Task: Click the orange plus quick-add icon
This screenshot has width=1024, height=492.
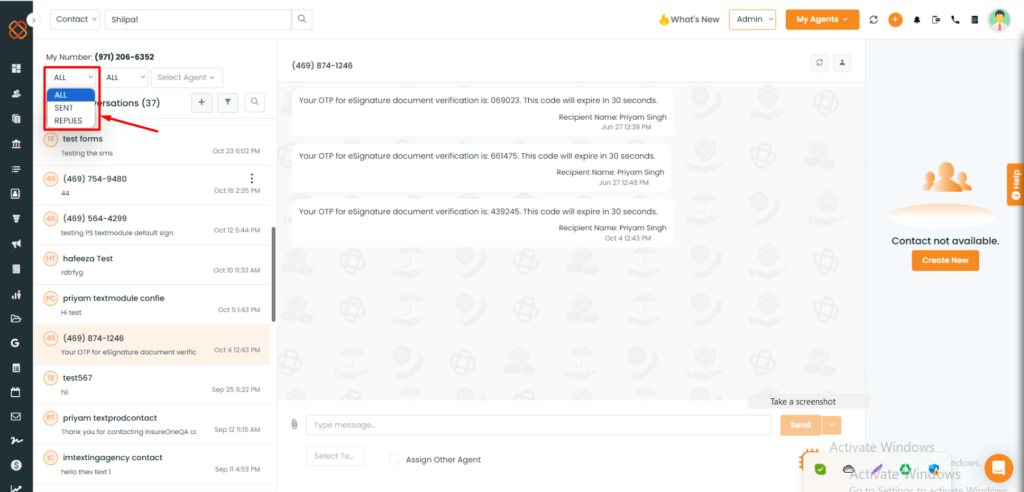Action: coord(895,20)
